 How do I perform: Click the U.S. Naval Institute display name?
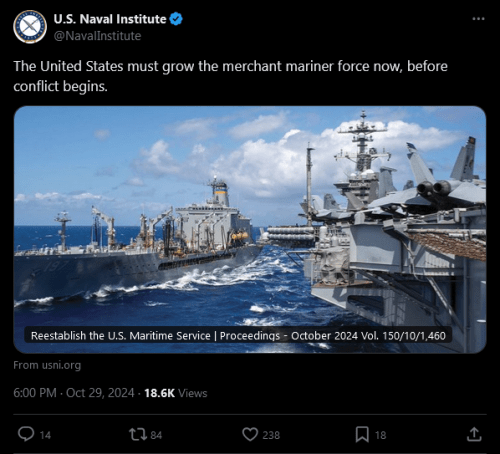tap(110, 19)
